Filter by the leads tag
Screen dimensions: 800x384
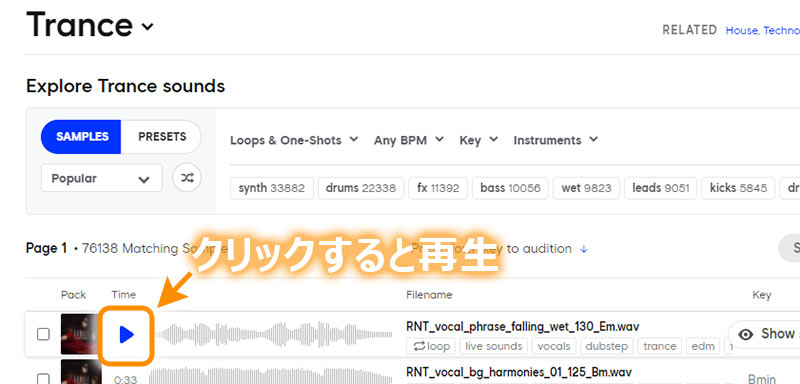click(661, 188)
